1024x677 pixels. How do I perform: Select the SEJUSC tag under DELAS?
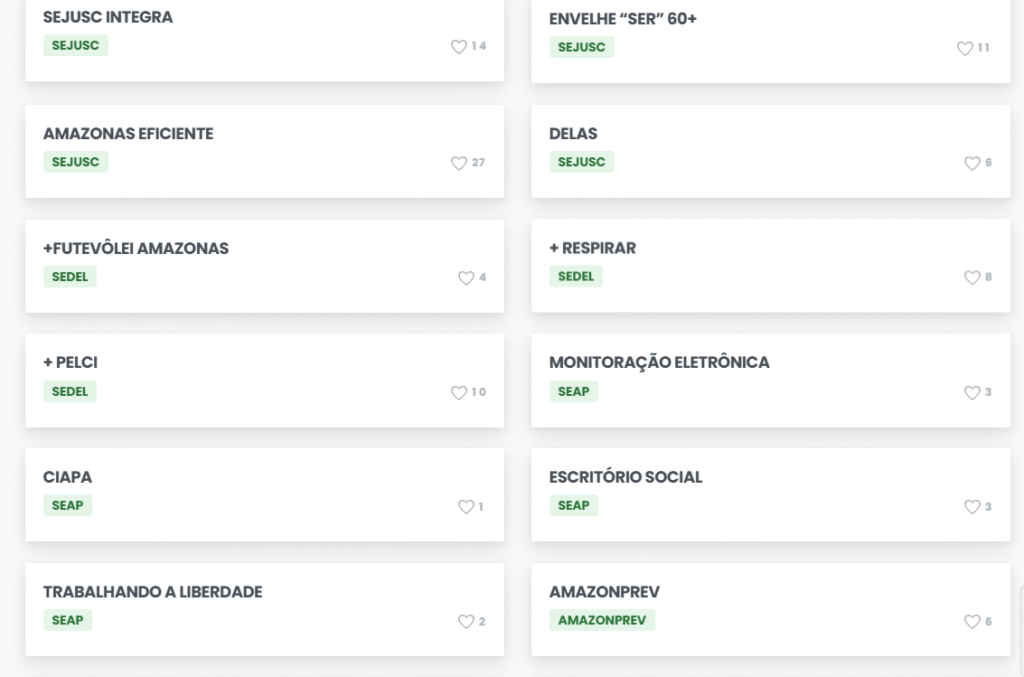tap(581, 162)
